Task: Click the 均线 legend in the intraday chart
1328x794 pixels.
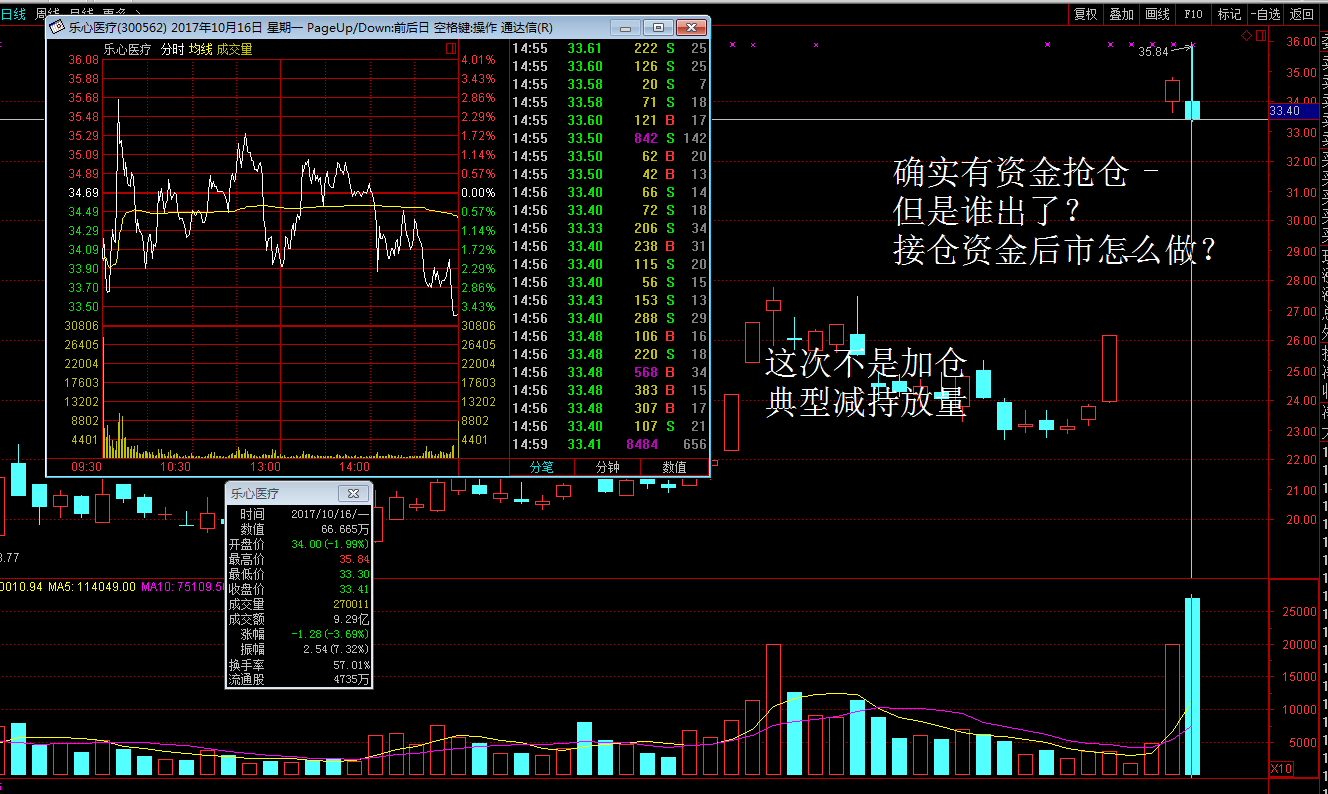Action: [200, 48]
